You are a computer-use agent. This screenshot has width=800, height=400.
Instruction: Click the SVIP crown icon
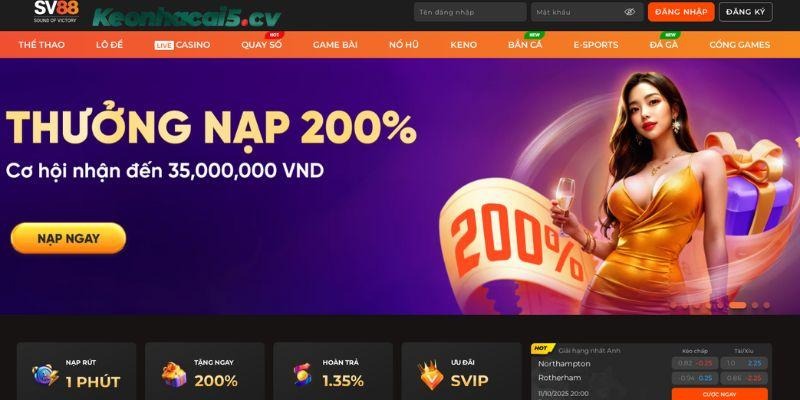[431, 376]
